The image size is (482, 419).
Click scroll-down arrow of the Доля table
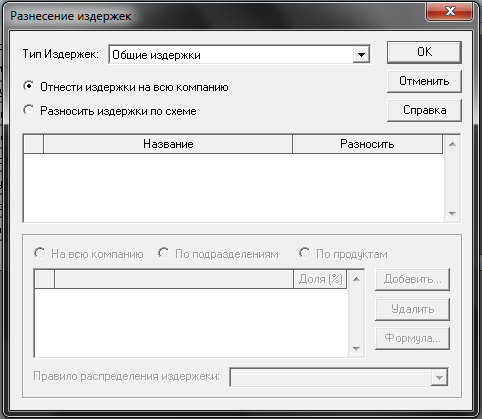[356, 349]
